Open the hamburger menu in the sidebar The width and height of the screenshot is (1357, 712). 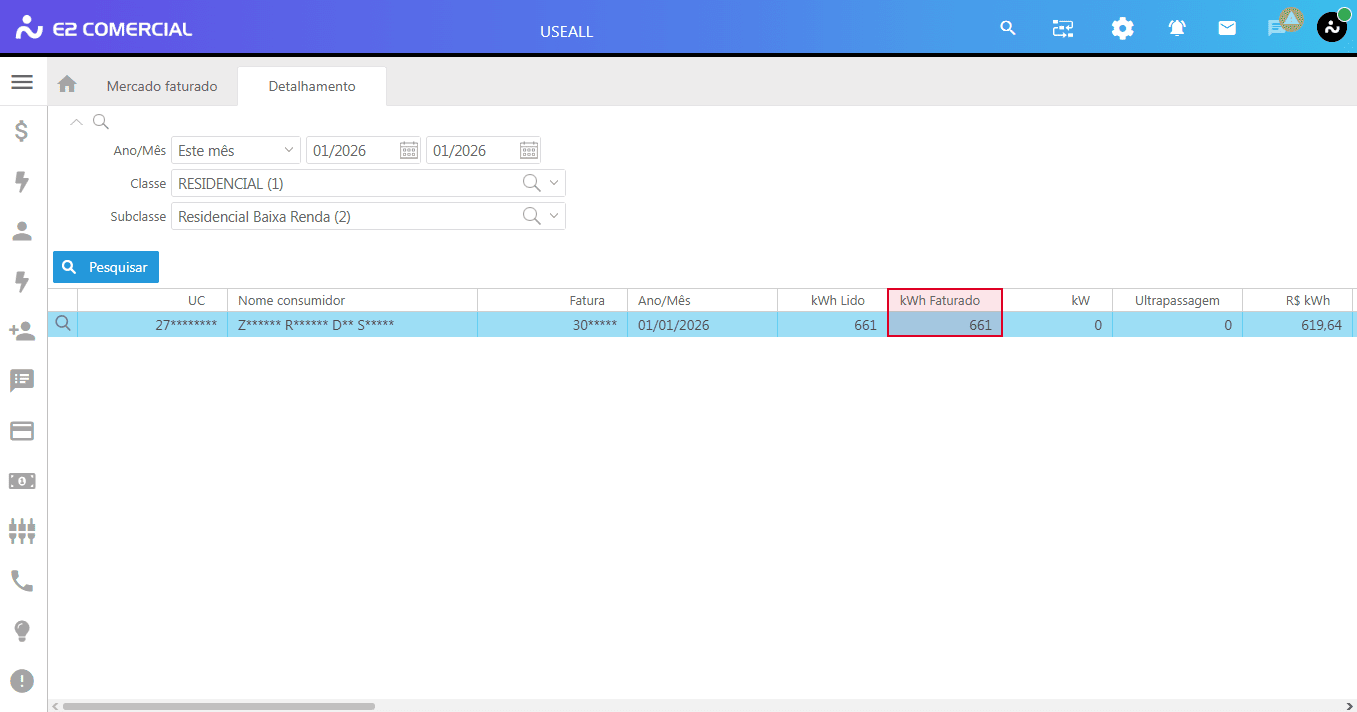click(x=22, y=82)
